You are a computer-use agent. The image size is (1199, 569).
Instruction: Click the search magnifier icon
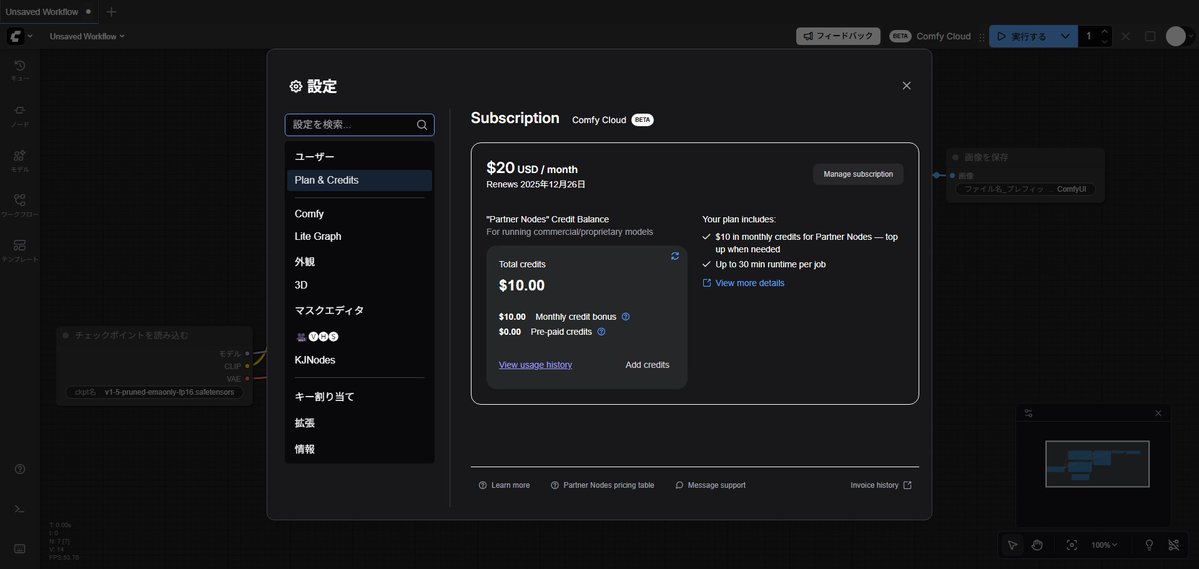click(x=422, y=125)
